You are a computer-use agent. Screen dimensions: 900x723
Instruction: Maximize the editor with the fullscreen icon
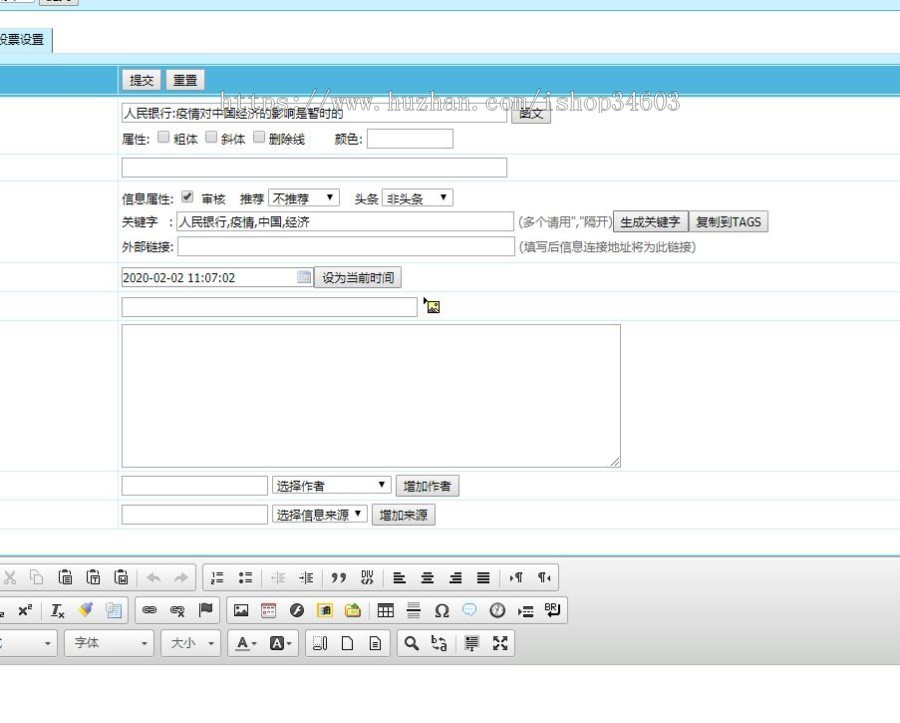click(x=500, y=643)
